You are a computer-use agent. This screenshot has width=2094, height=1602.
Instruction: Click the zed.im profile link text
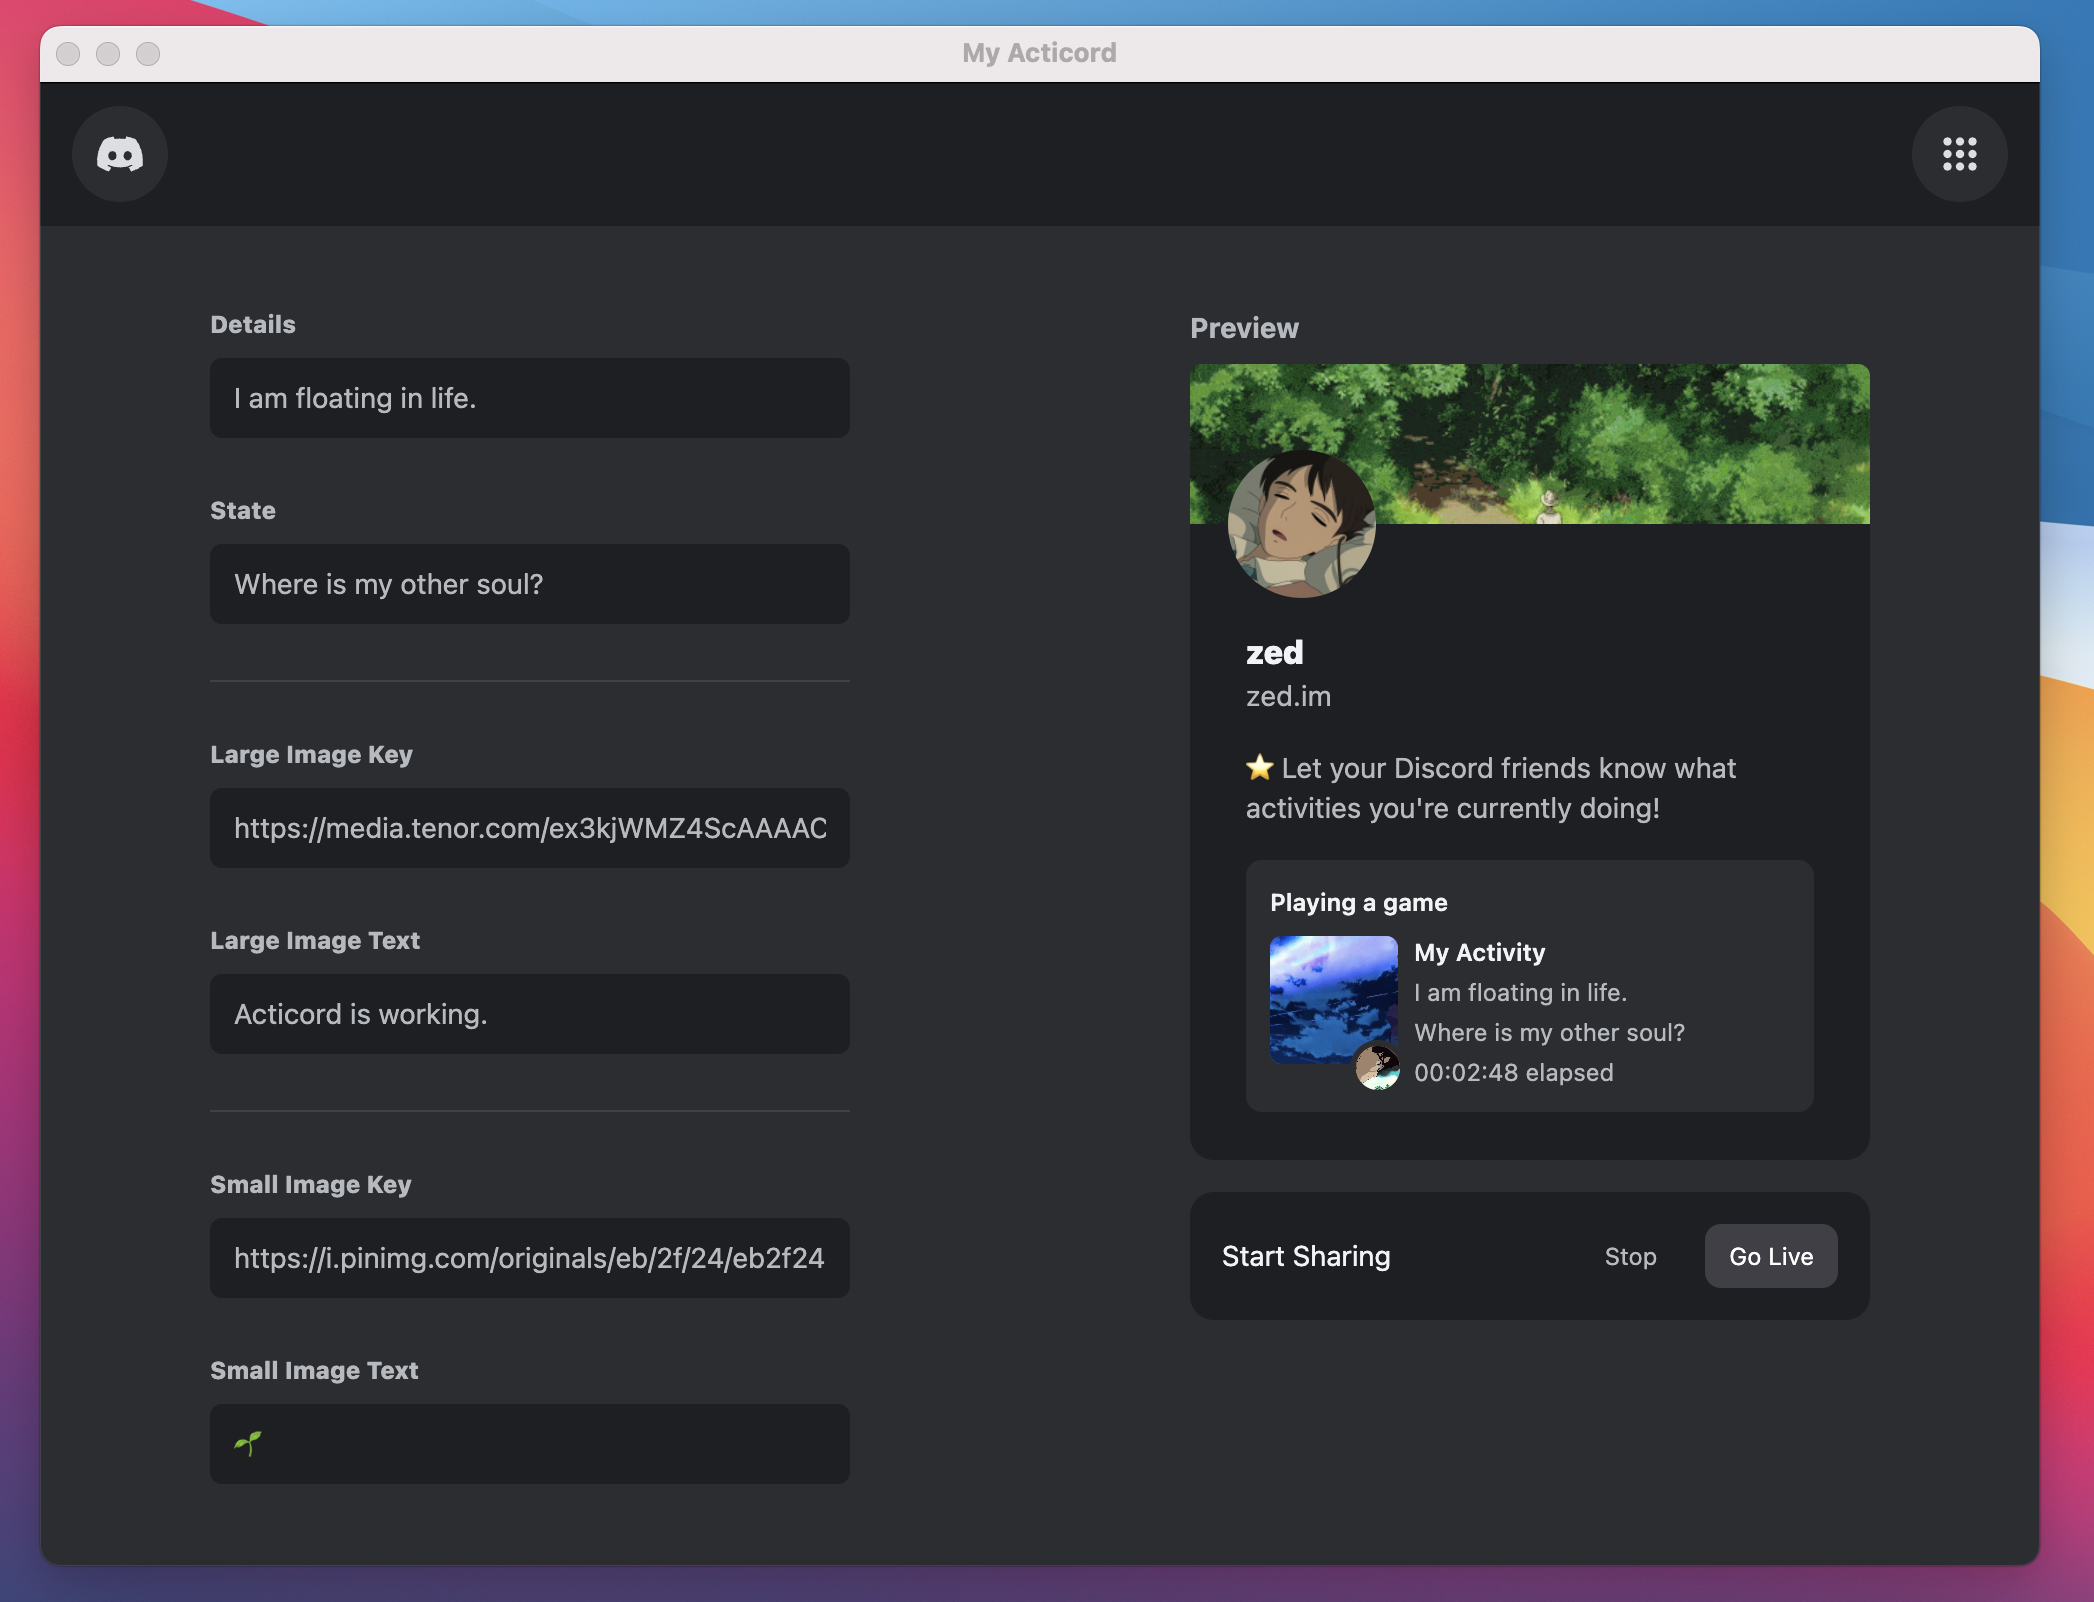1288,696
